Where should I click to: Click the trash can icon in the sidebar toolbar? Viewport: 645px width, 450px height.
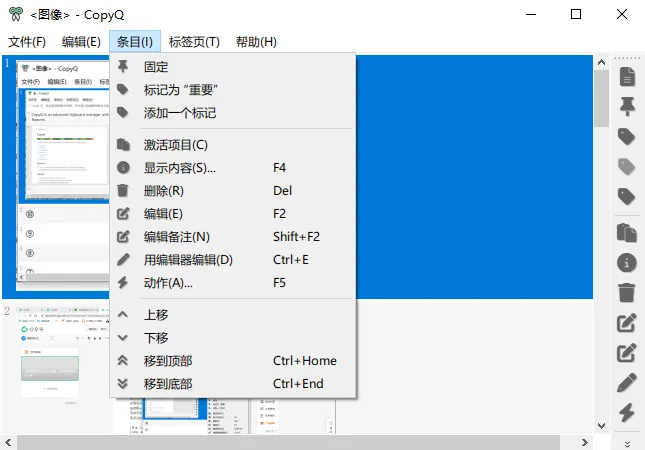[627, 293]
